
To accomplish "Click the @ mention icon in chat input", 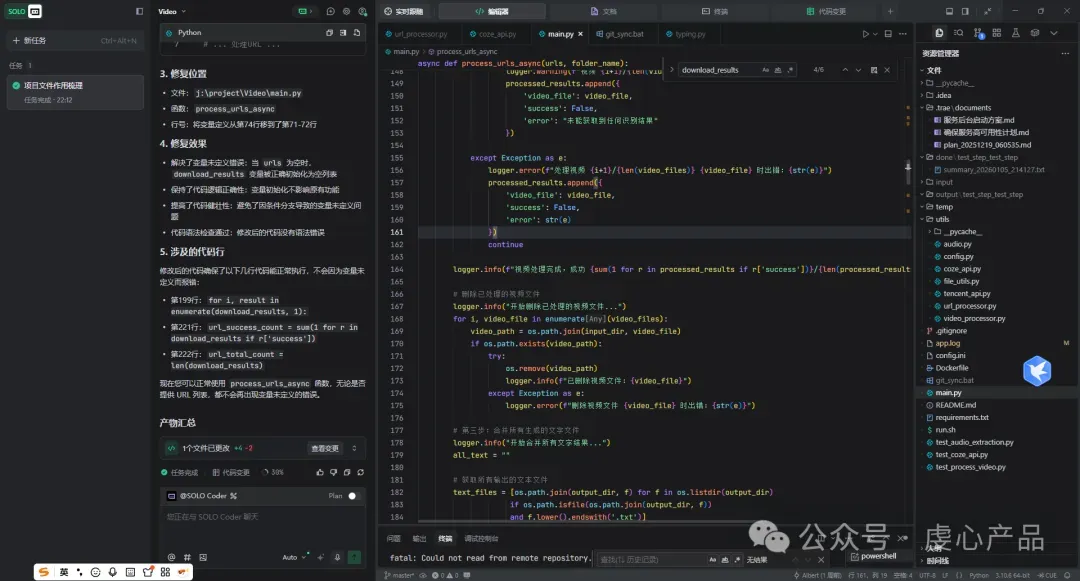I will tap(172, 557).
